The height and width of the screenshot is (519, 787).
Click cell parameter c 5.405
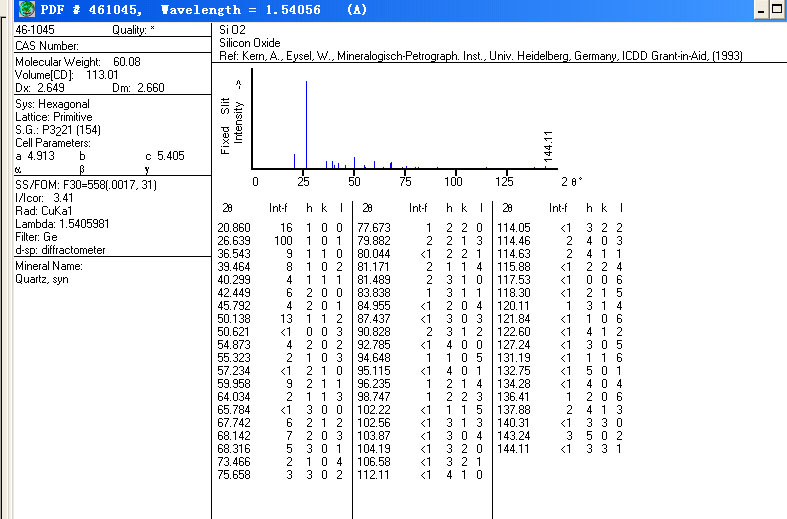[x=165, y=156]
